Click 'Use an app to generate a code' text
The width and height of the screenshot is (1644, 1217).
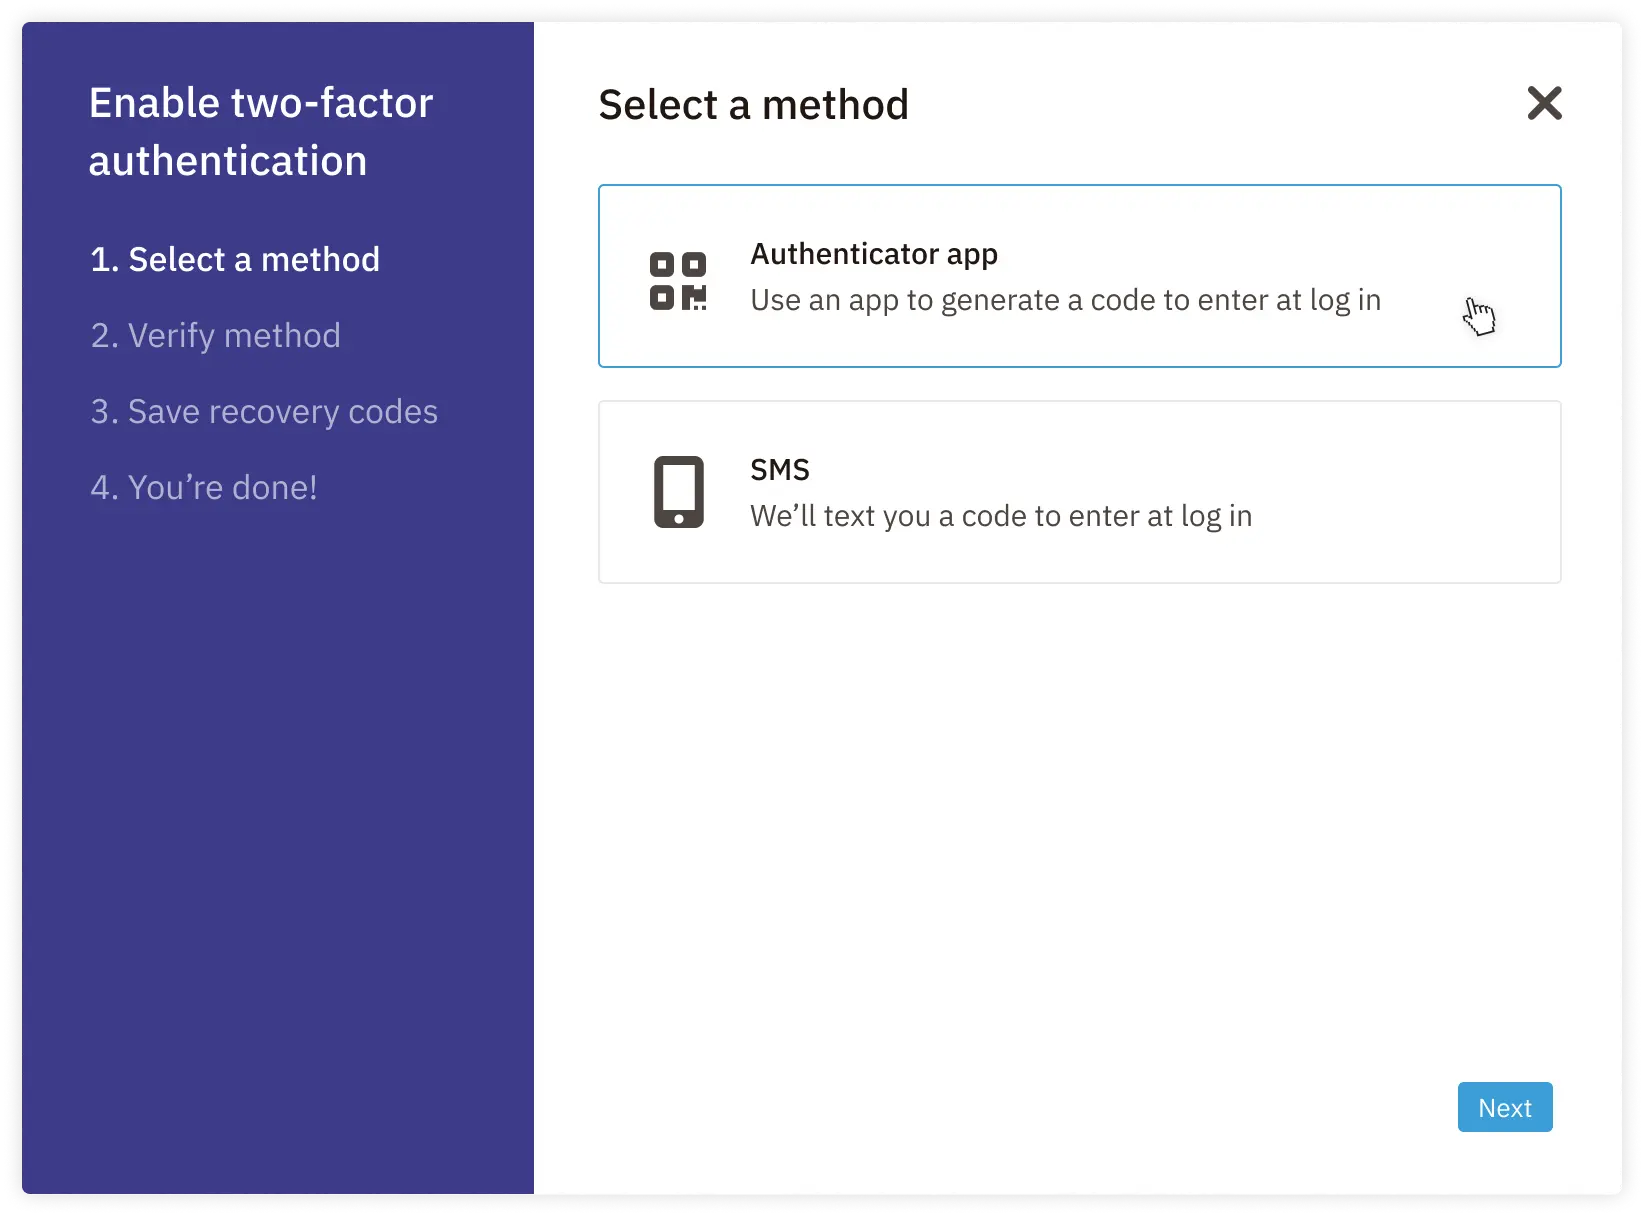(x=1066, y=300)
